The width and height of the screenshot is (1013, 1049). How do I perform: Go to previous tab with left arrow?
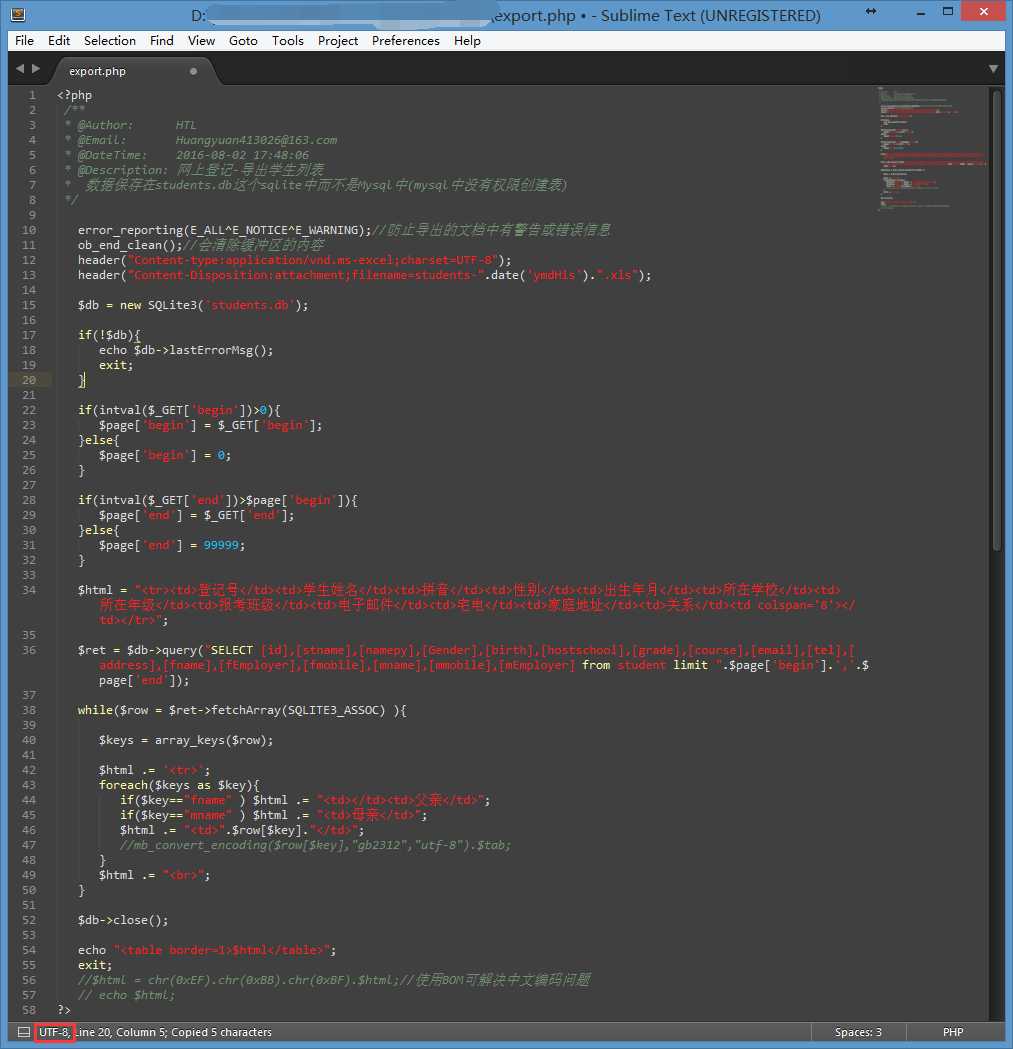click(x=20, y=69)
